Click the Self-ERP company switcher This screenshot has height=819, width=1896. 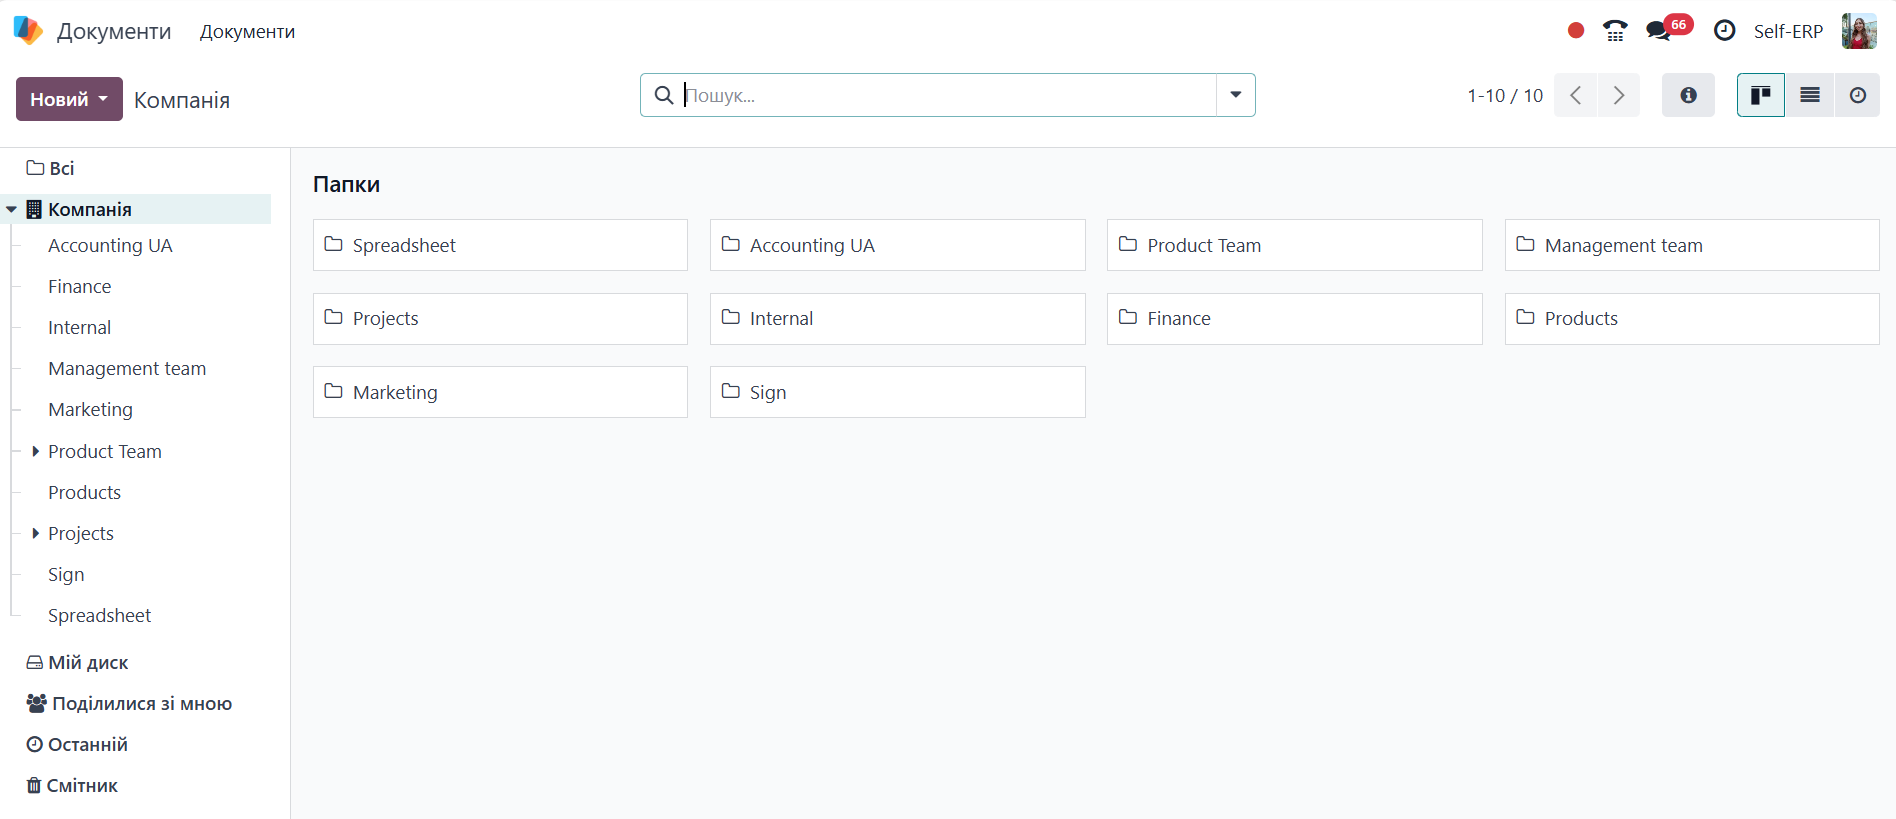pos(1788,31)
